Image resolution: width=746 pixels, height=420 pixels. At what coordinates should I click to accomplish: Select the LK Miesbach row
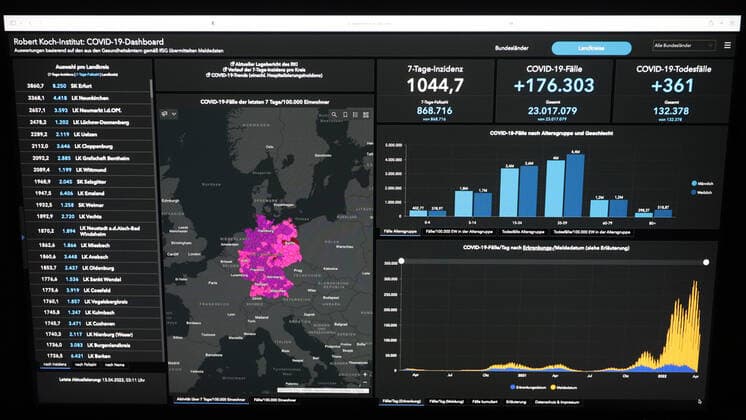[94, 245]
